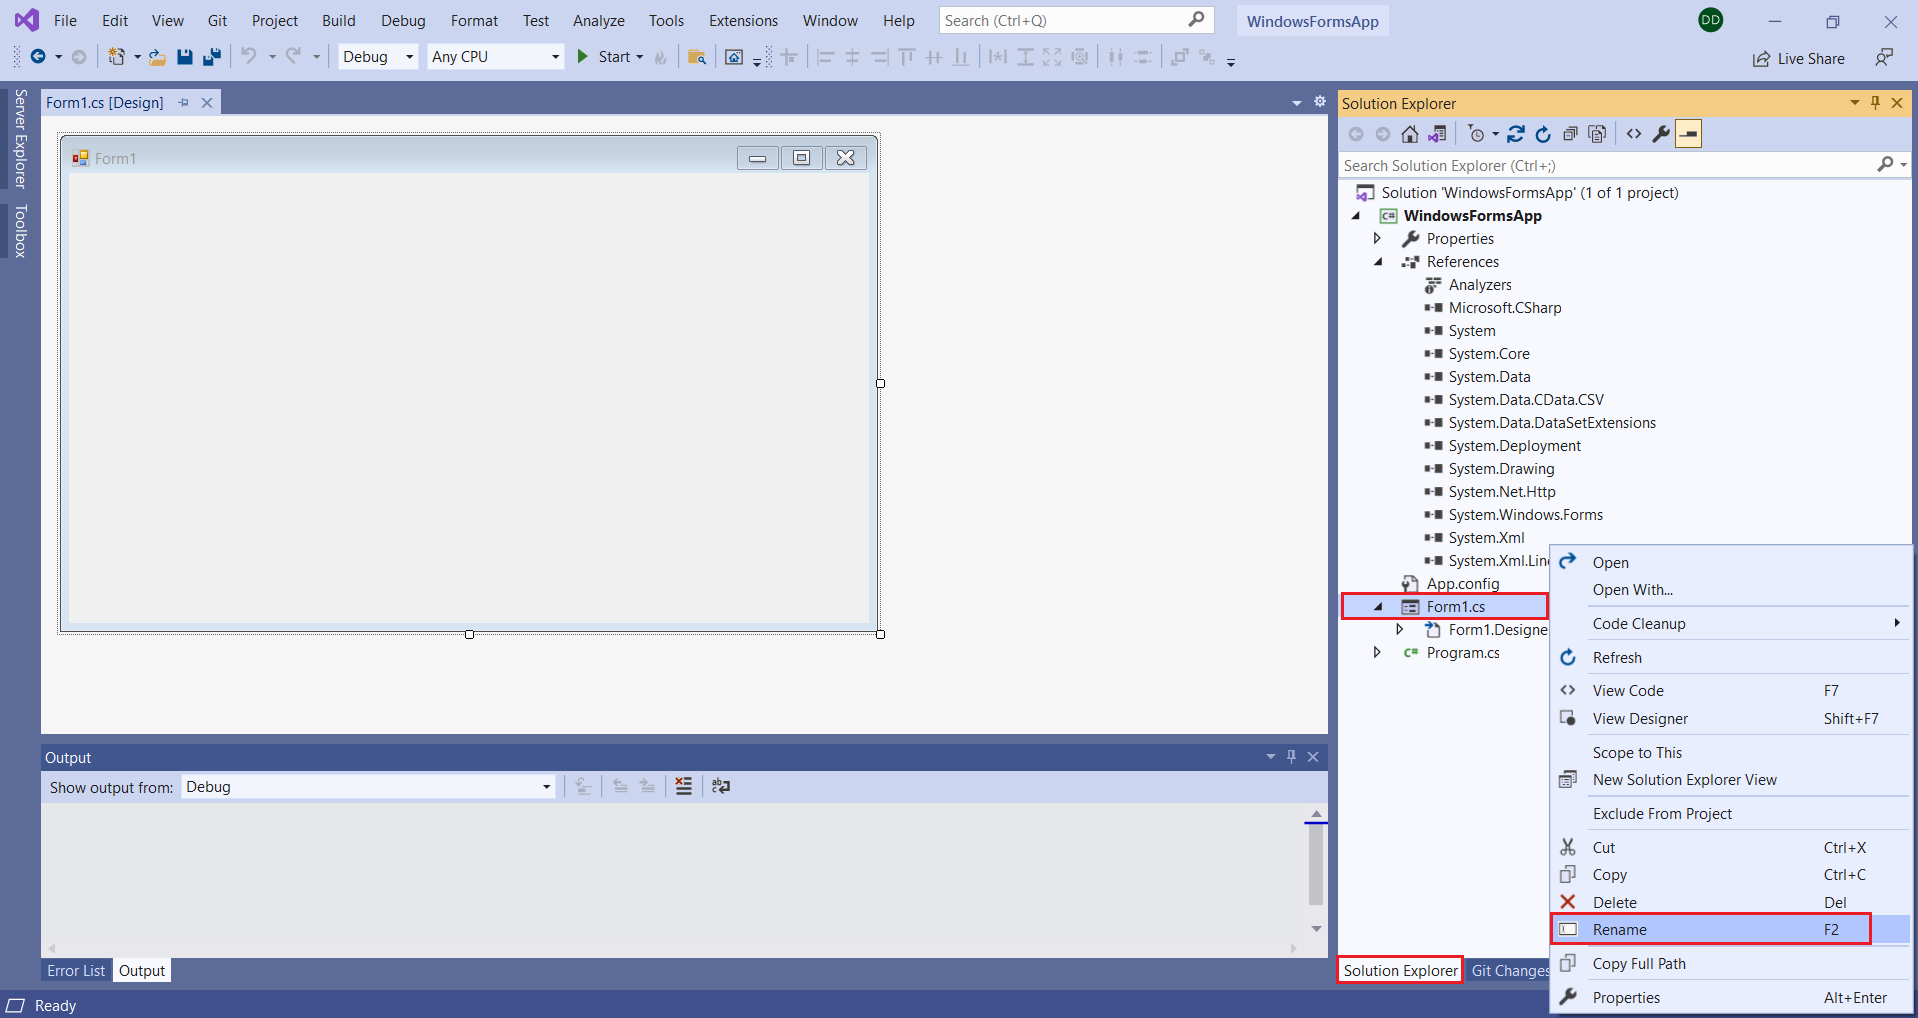Click the Collapse All icon in Solution Explorer
1918x1018 pixels.
1570,134
